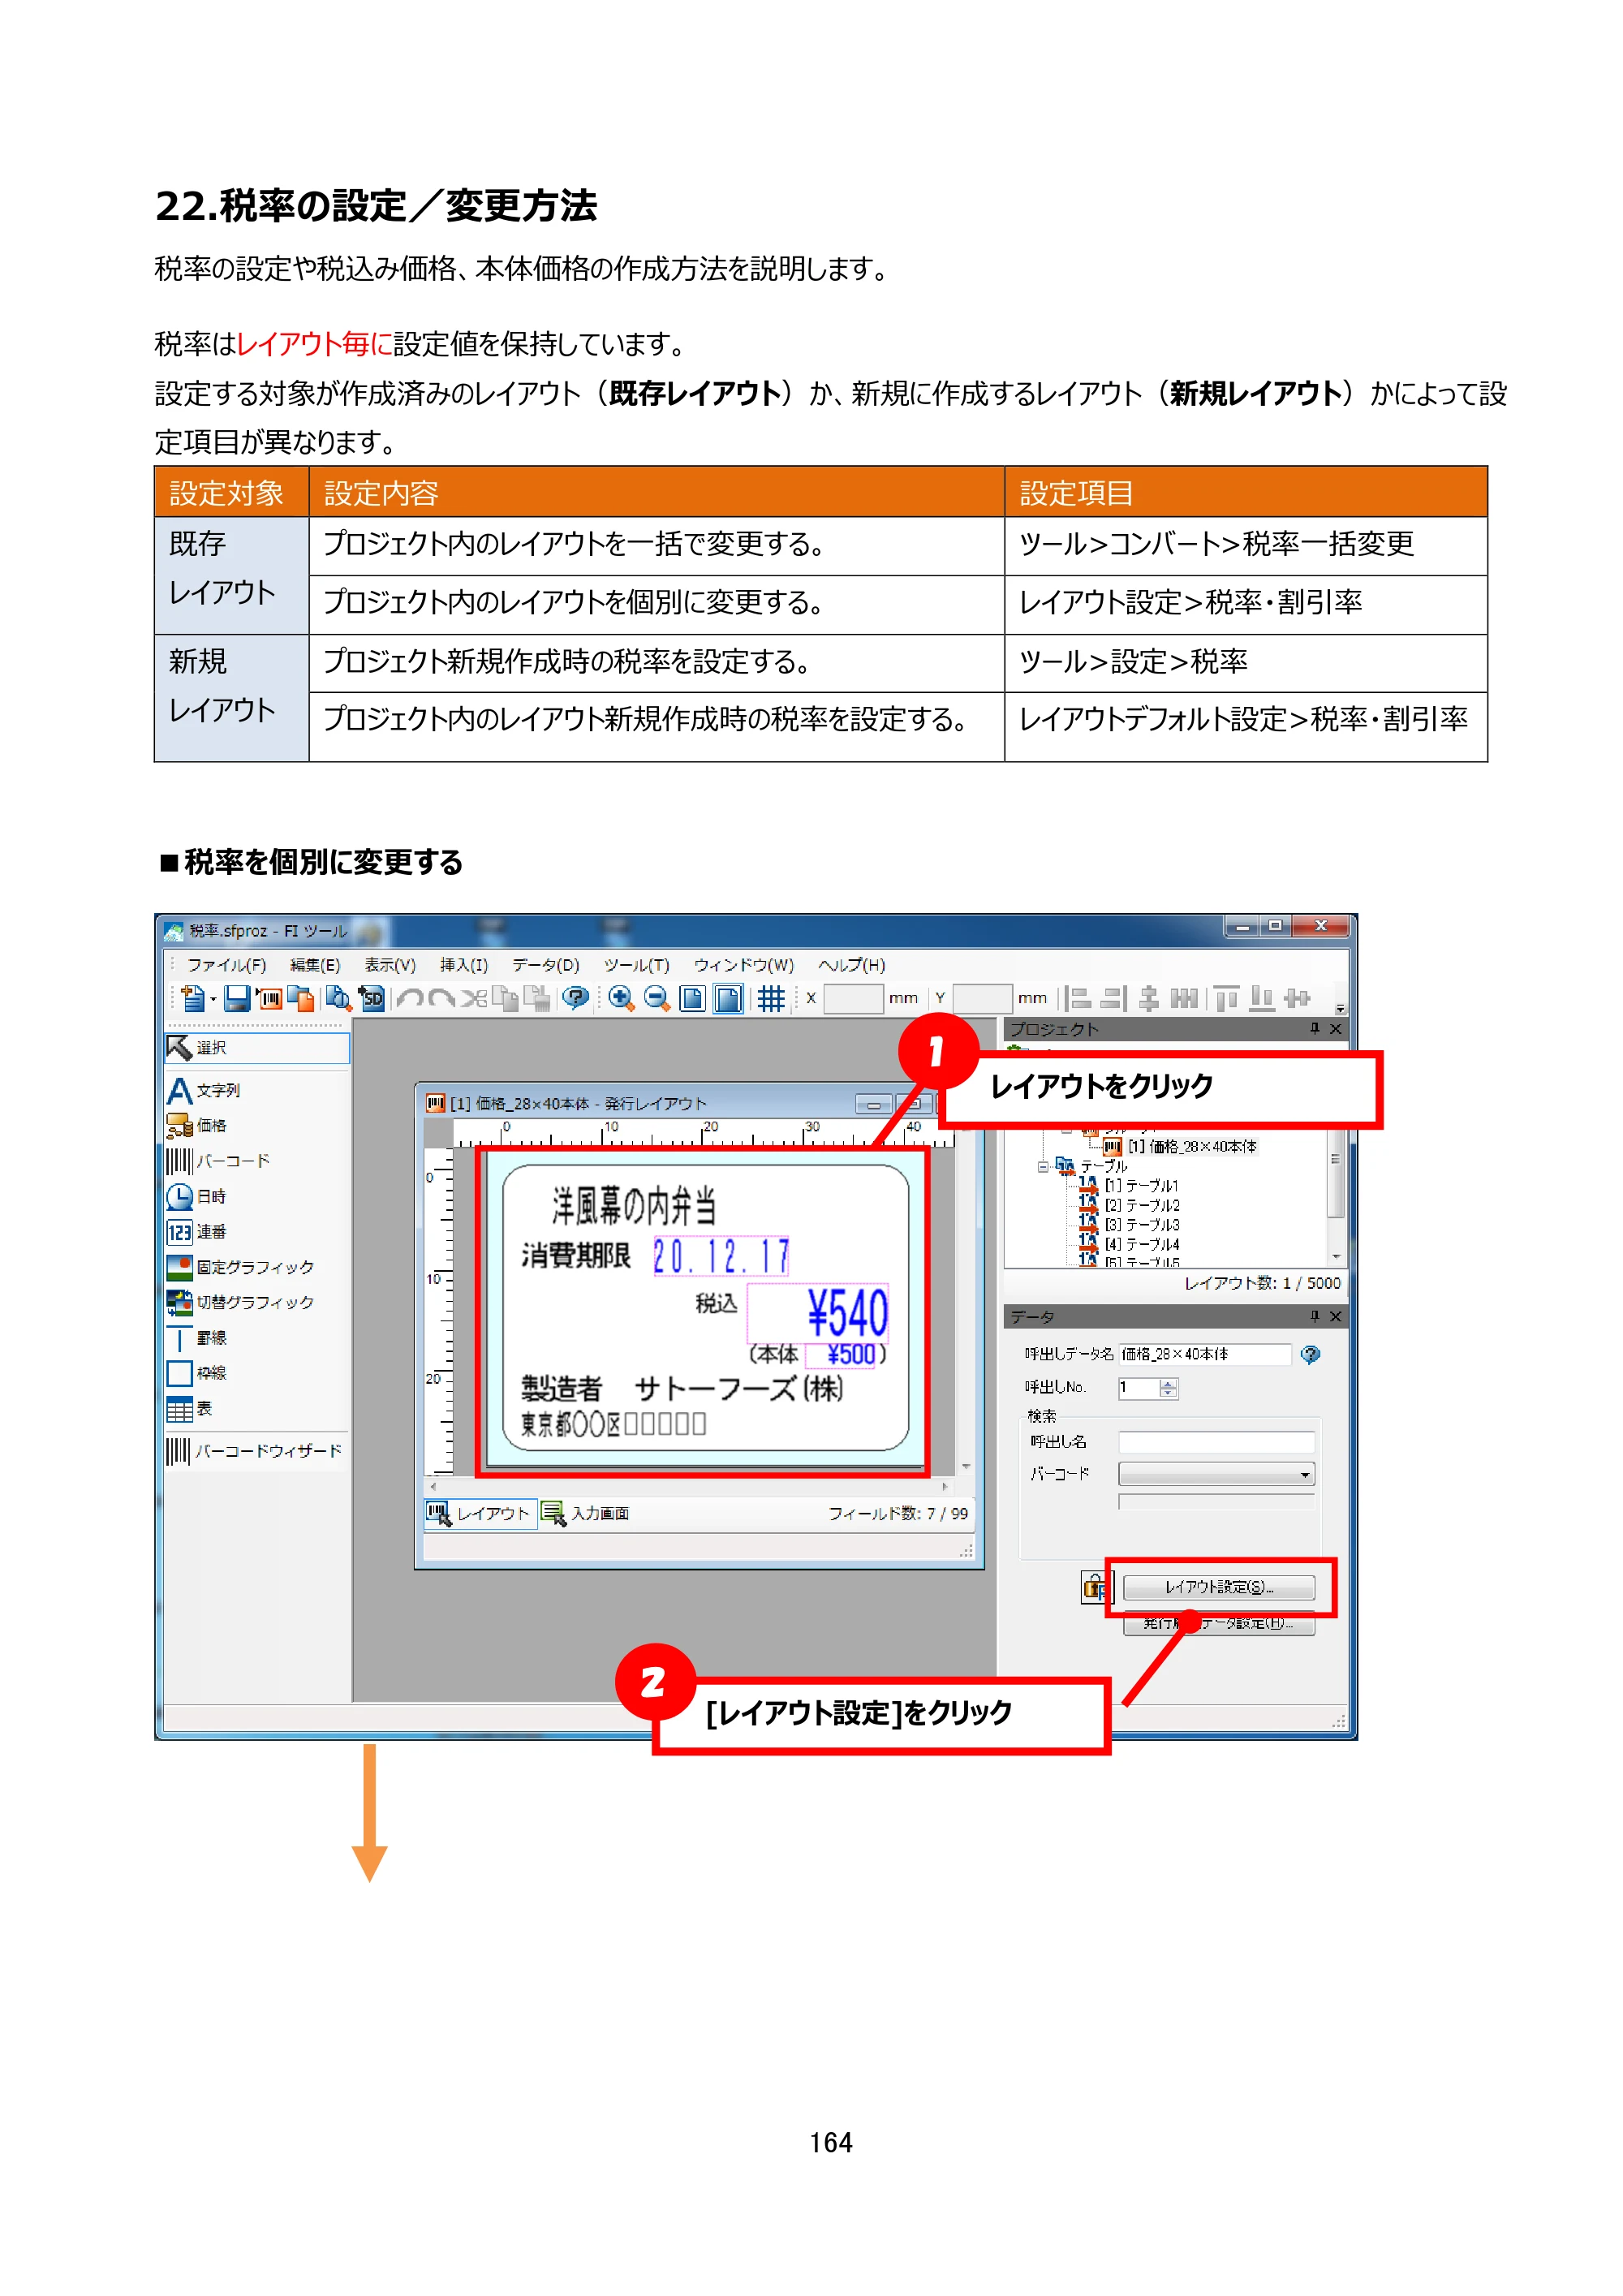Pick the 日時 date-time tool
Image resolution: width=1623 pixels, height=2296 pixels.
(x=197, y=1196)
